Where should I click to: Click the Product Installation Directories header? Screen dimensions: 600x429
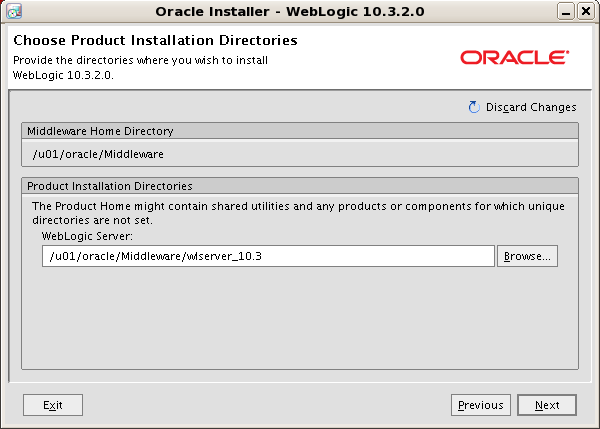click(x=300, y=186)
